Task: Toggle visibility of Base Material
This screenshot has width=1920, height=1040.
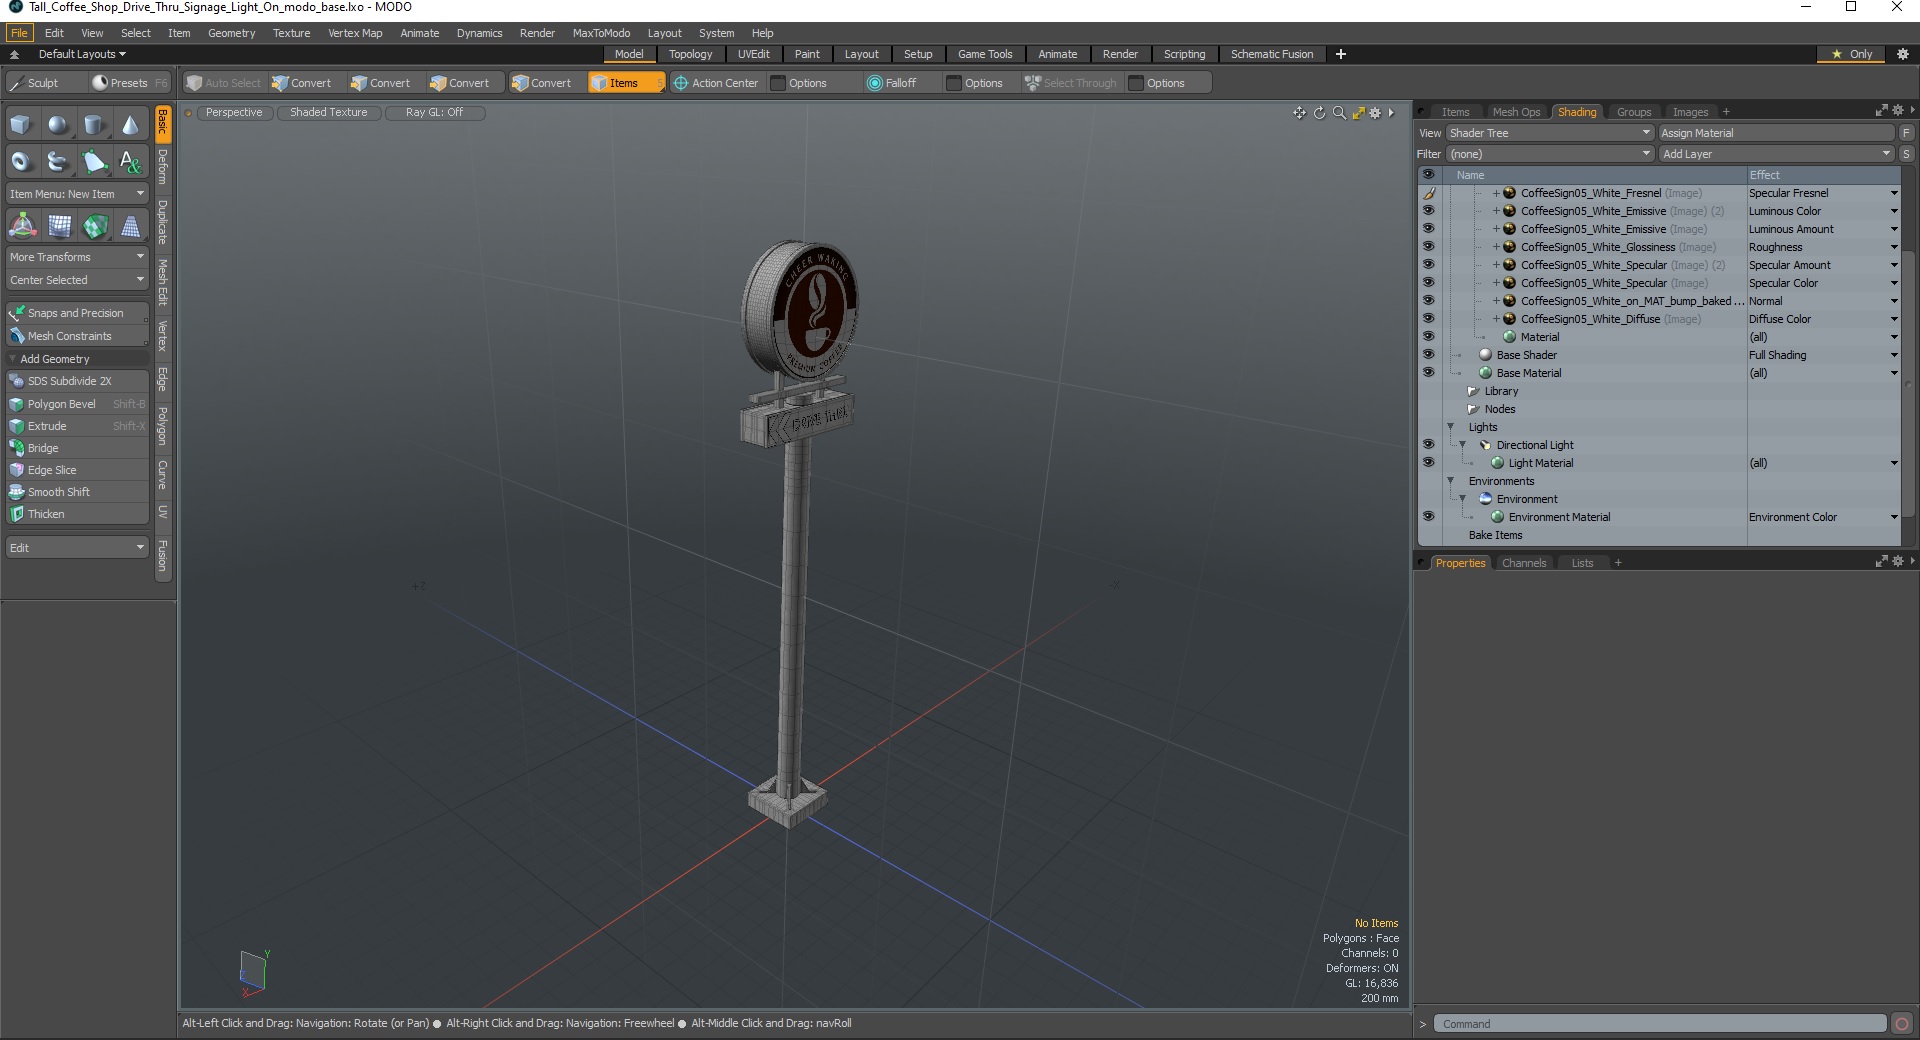Action: pos(1428,373)
